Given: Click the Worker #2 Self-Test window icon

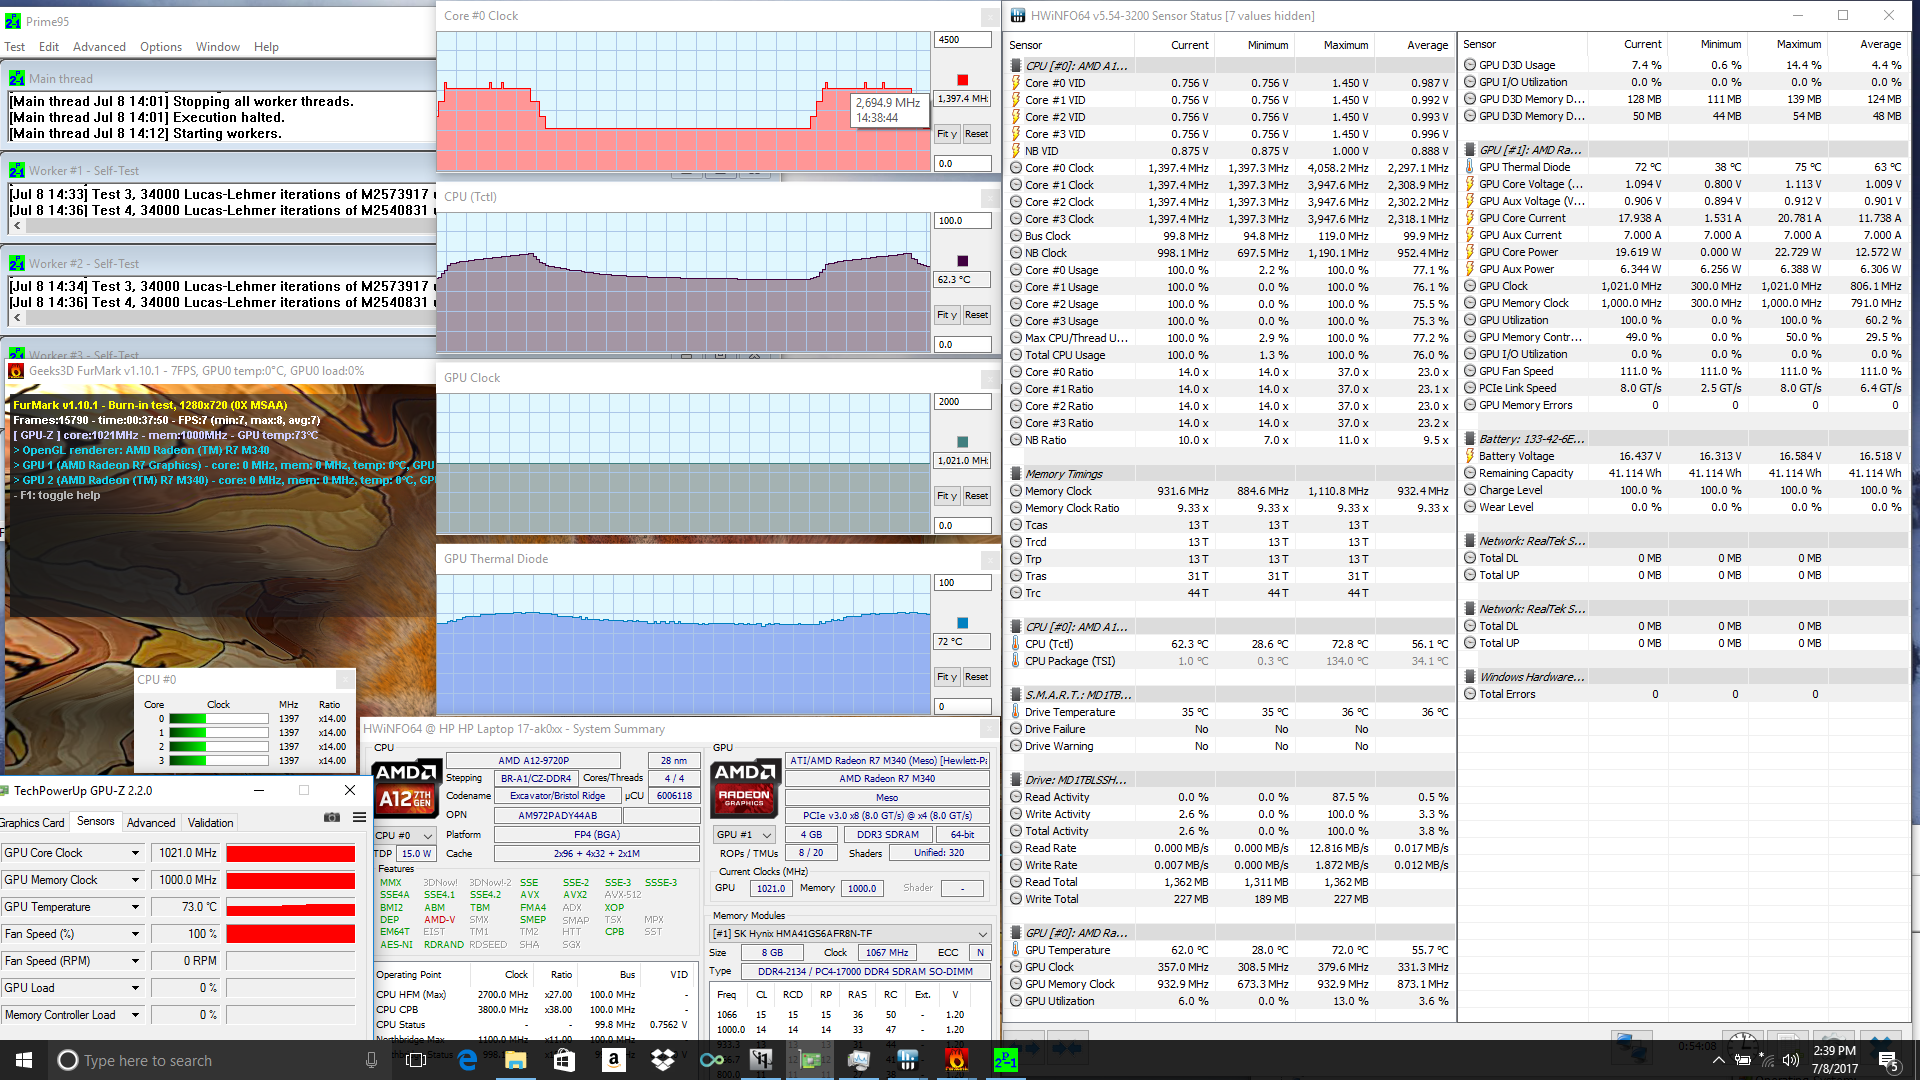Looking at the screenshot, I should click(17, 263).
